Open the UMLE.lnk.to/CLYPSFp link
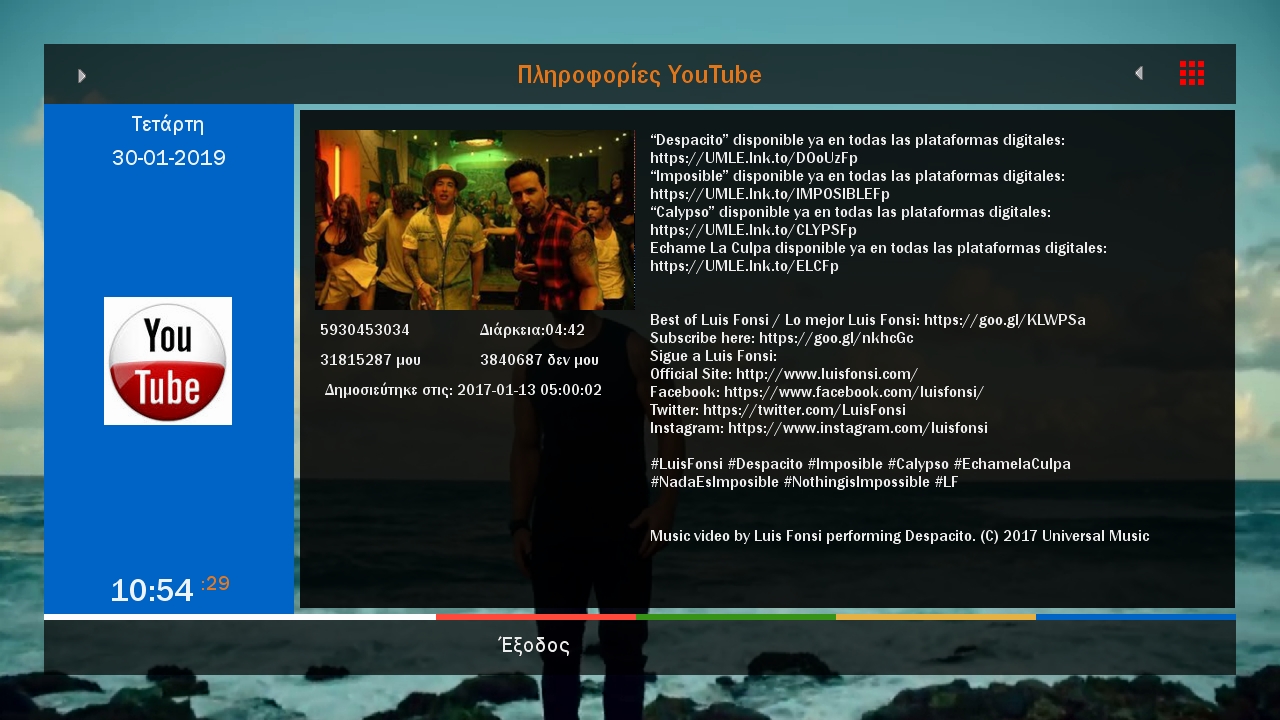 point(753,230)
